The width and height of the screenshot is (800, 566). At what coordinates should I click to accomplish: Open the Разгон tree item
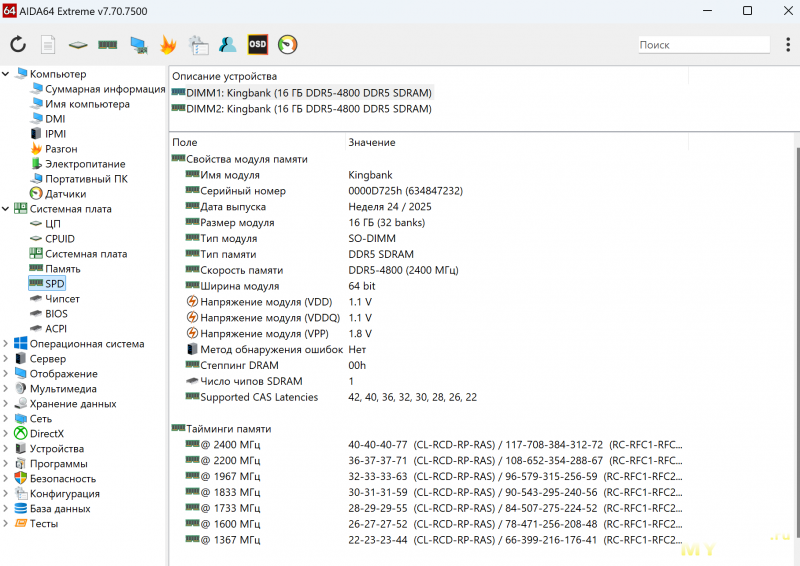(61, 149)
